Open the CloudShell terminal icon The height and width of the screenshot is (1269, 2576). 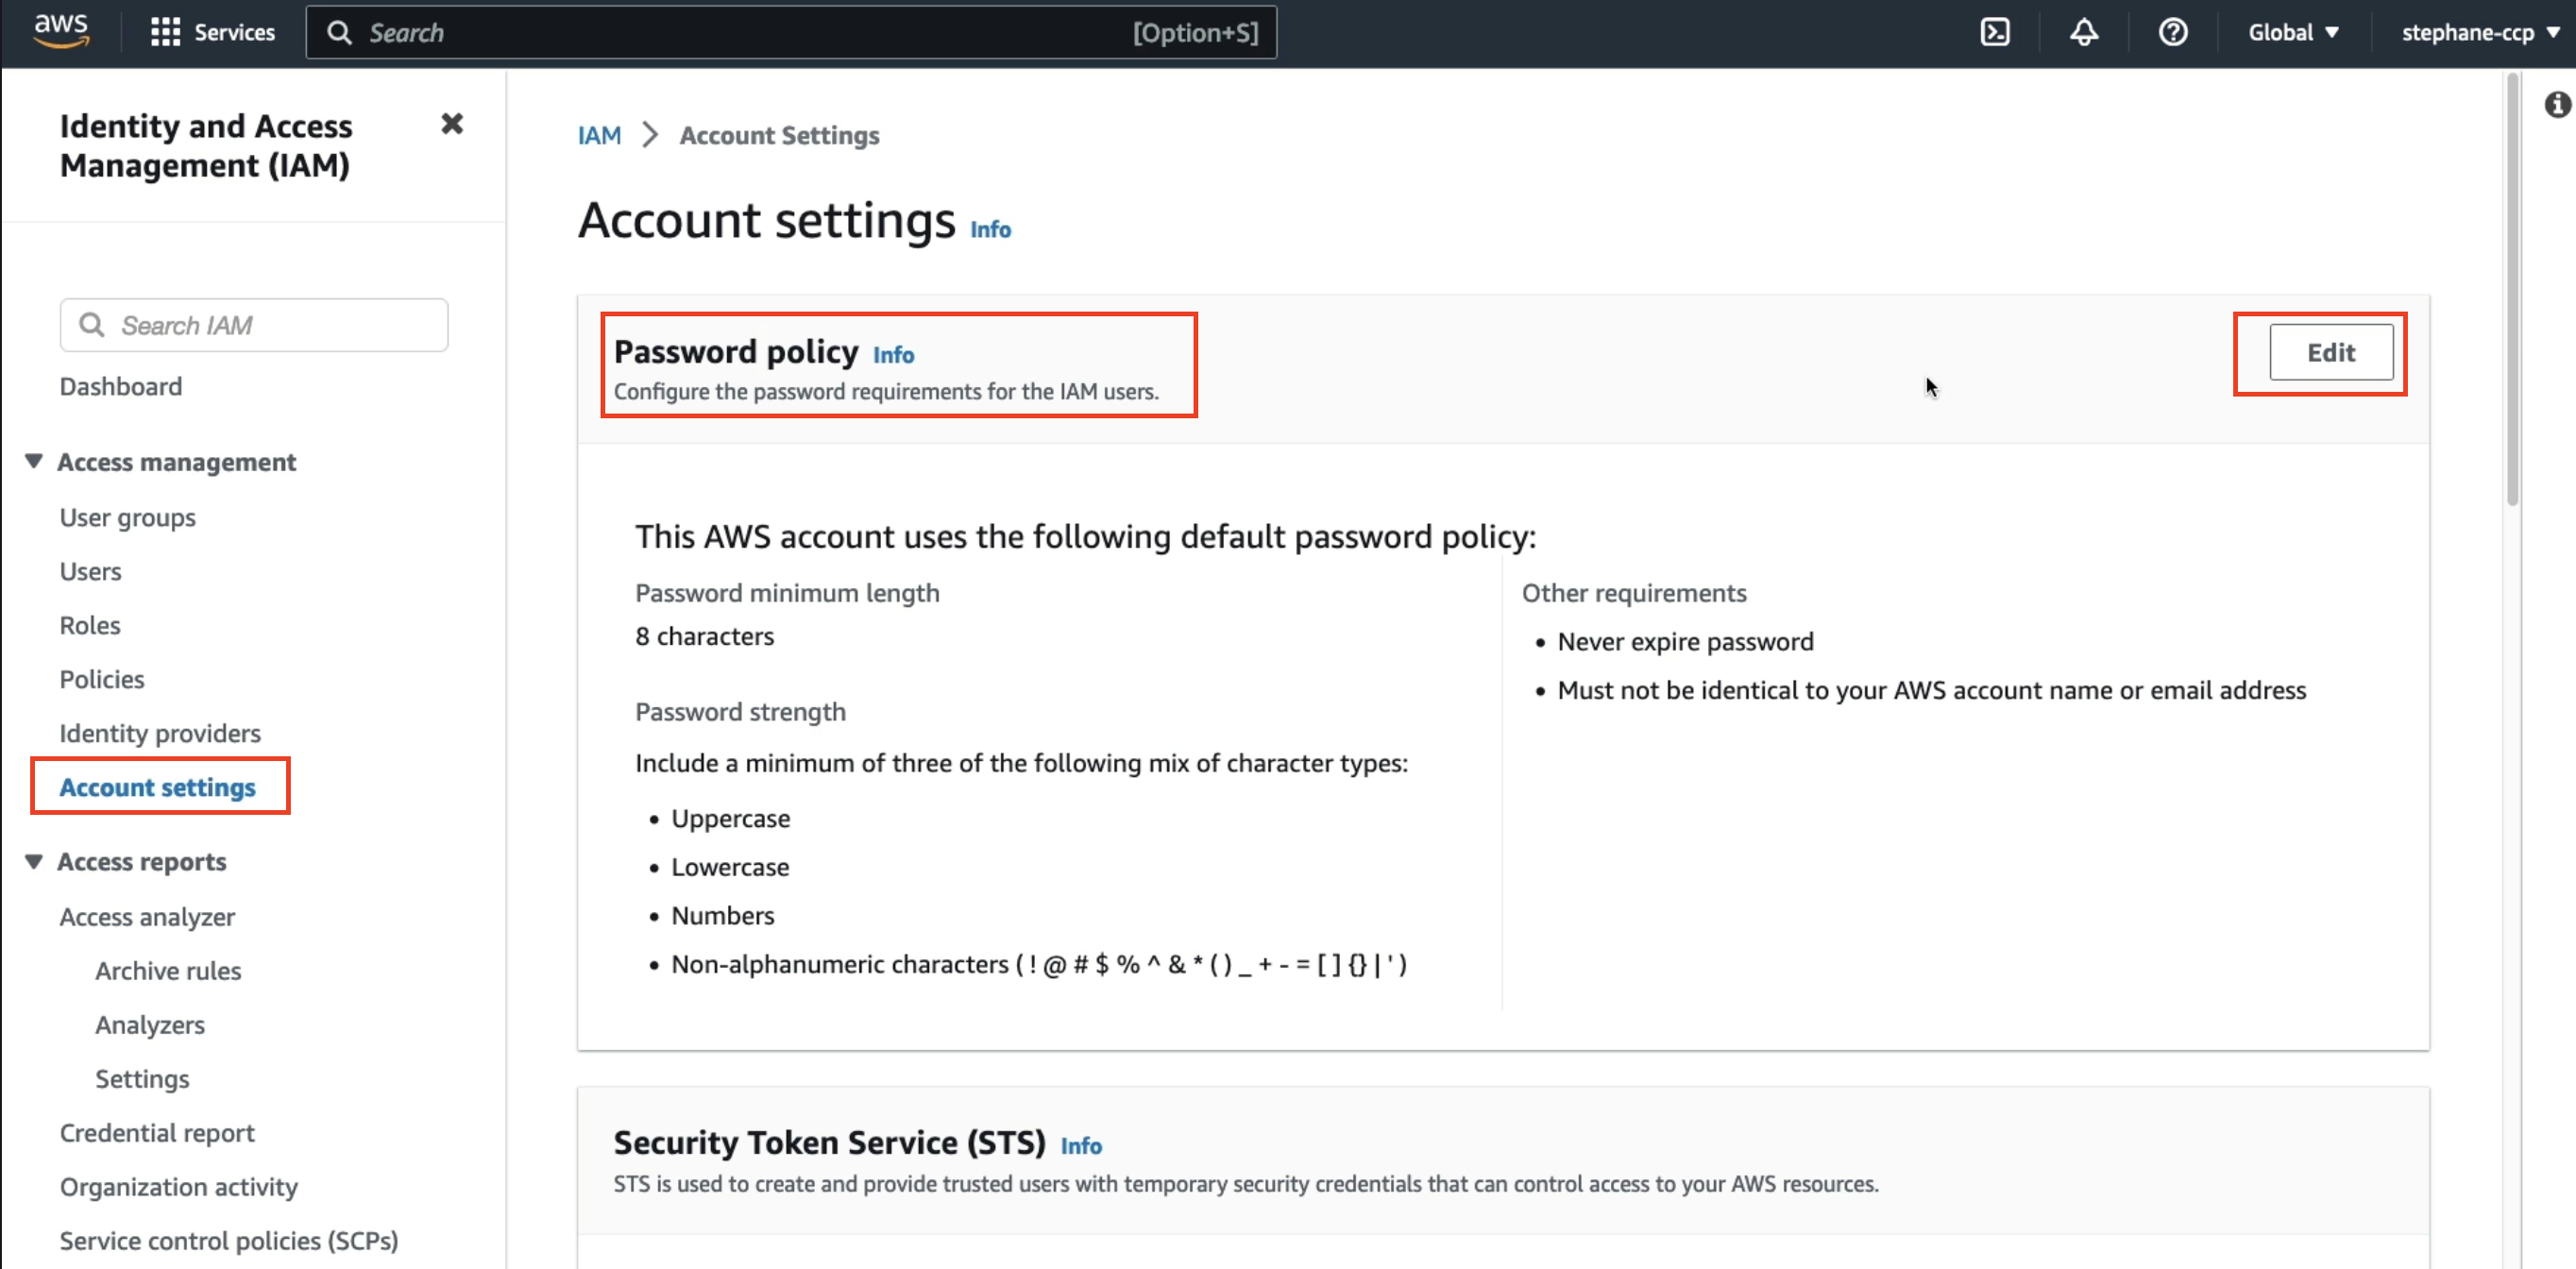1995,33
